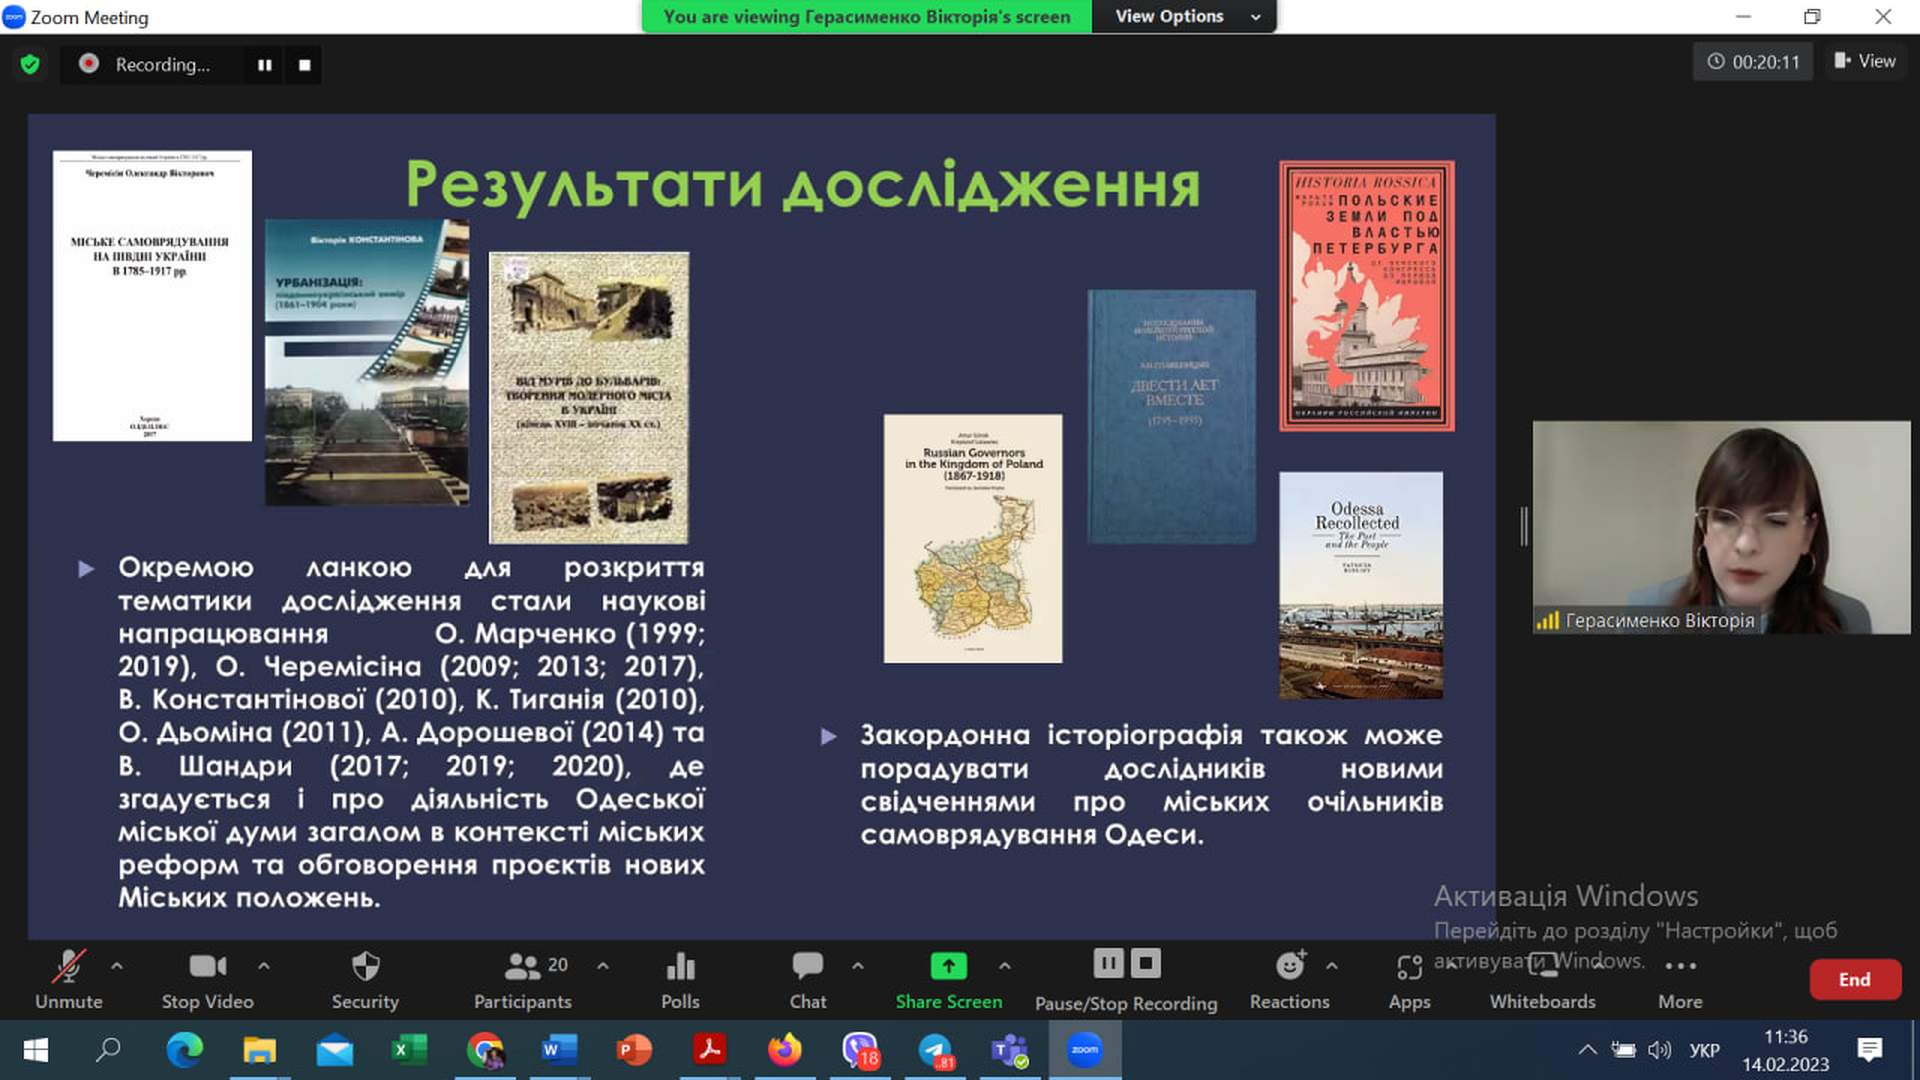Open Windows Search from the taskbar
This screenshot has height=1080, width=1920.
coord(108,1050)
